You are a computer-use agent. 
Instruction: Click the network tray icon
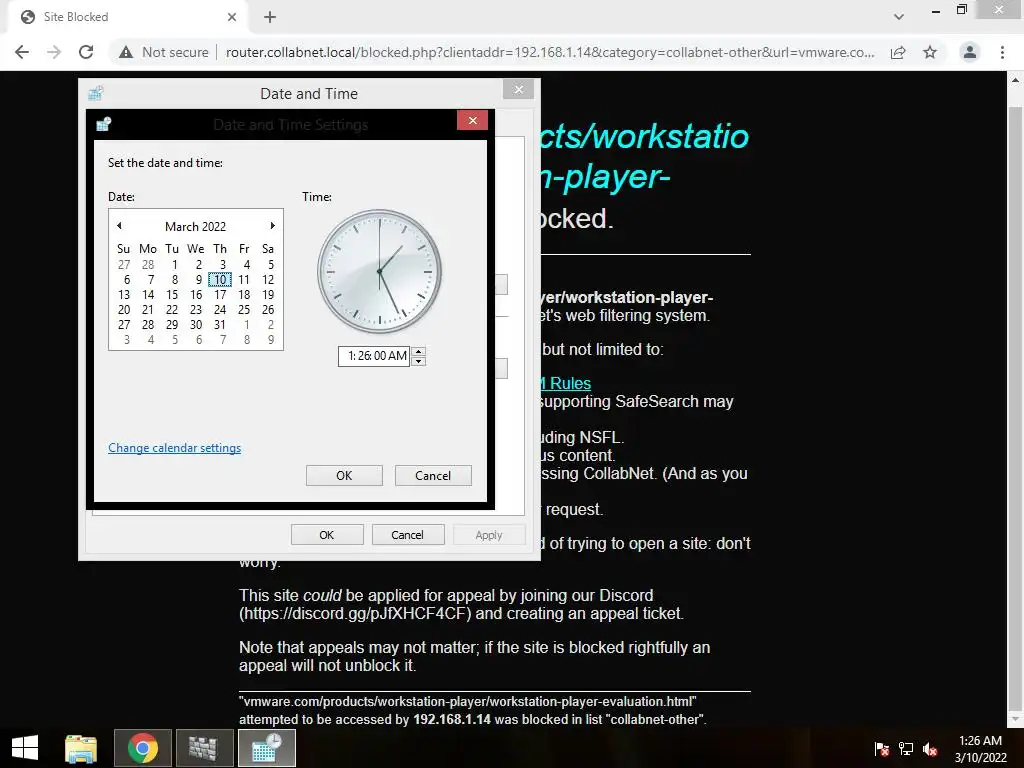coord(906,748)
